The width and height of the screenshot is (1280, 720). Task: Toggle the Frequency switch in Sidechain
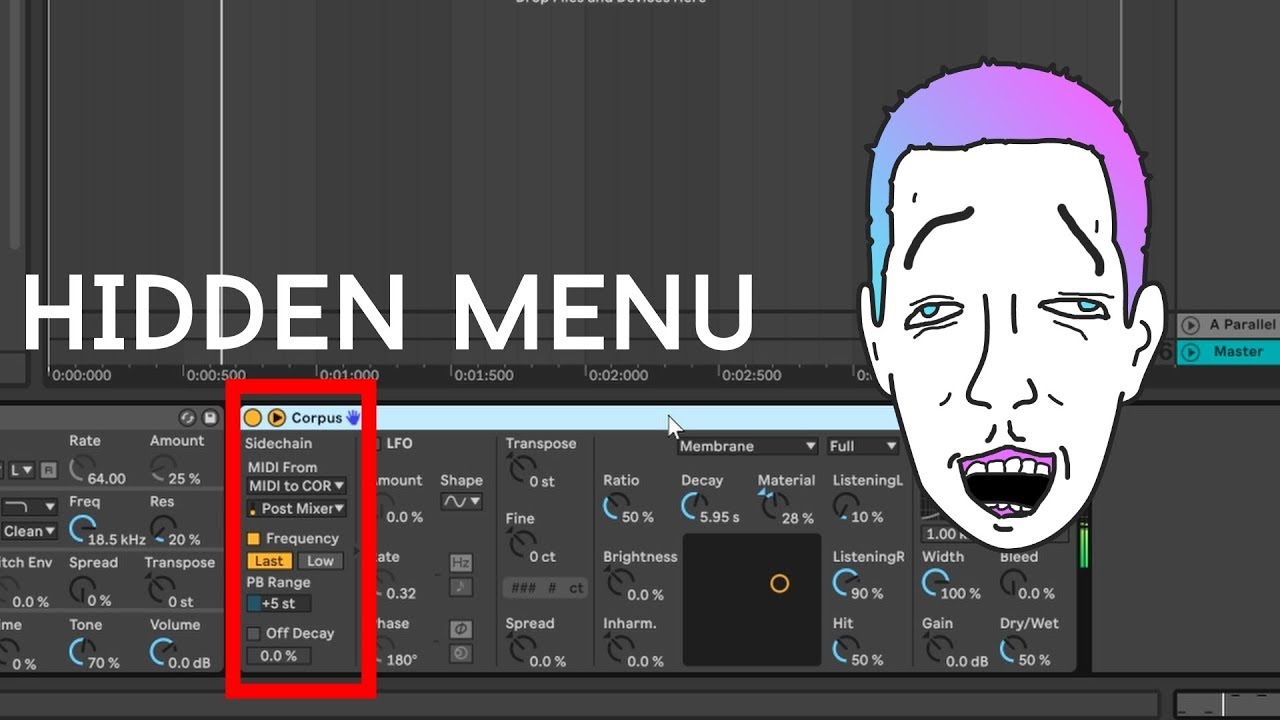[x=254, y=539]
